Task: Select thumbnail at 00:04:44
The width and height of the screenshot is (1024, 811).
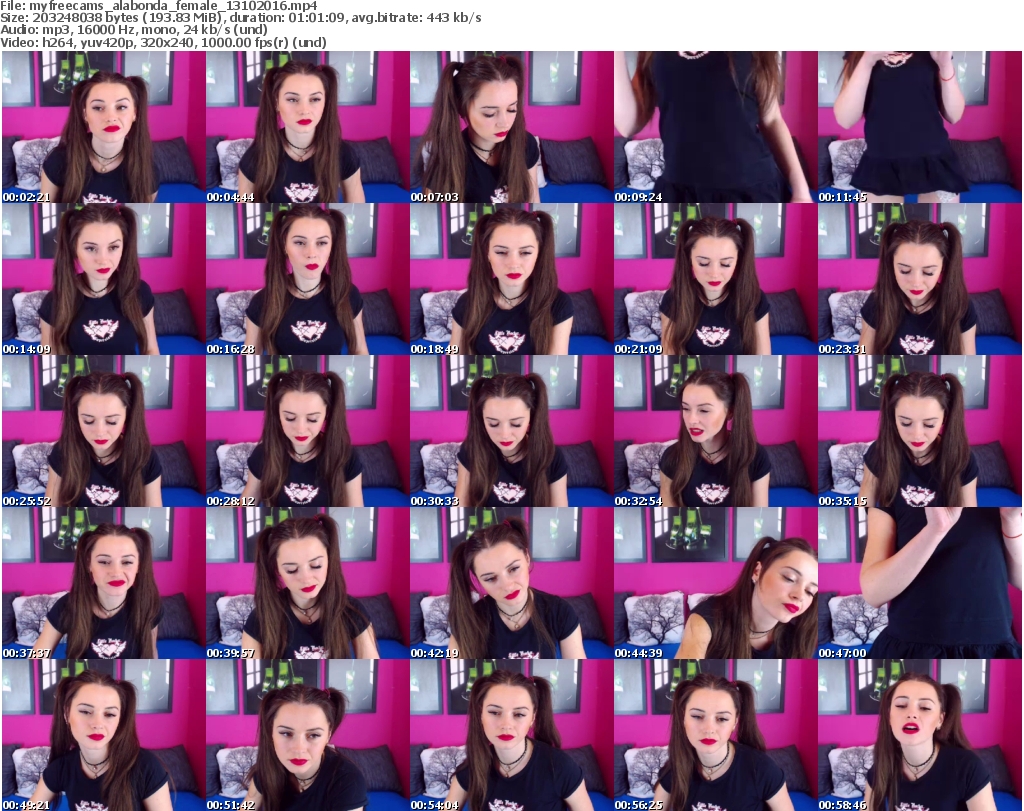Action: pyautogui.click(x=308, y=127)
